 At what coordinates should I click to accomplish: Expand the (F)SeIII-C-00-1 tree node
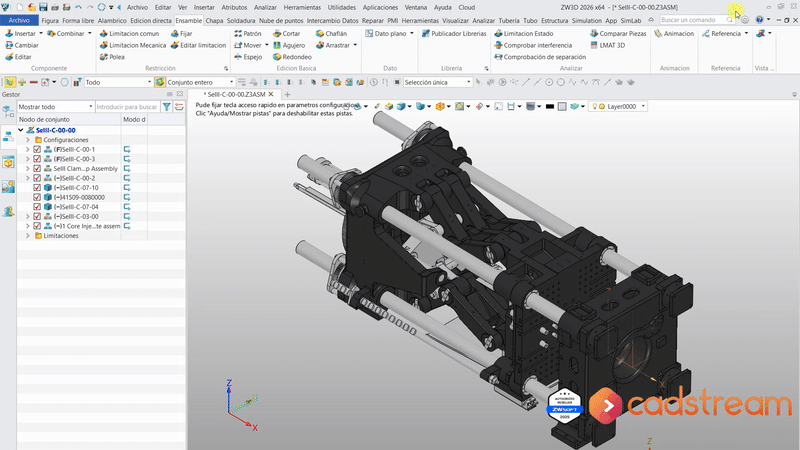click(x=28, y=149)
